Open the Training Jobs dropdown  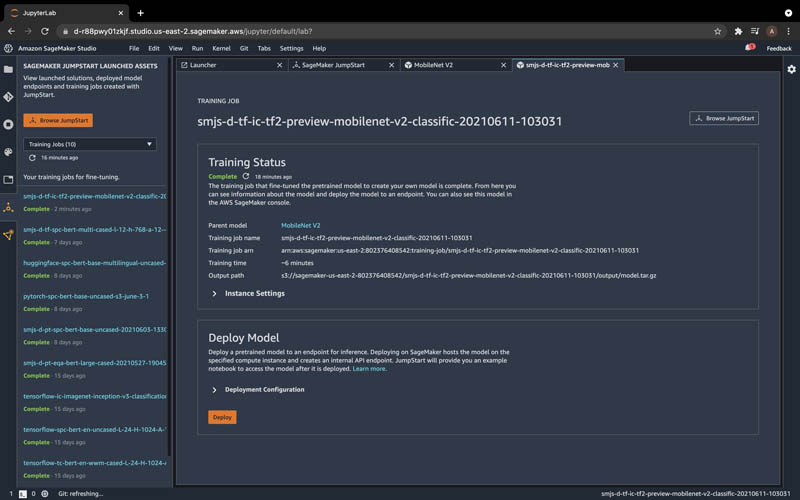coord(90,144)
